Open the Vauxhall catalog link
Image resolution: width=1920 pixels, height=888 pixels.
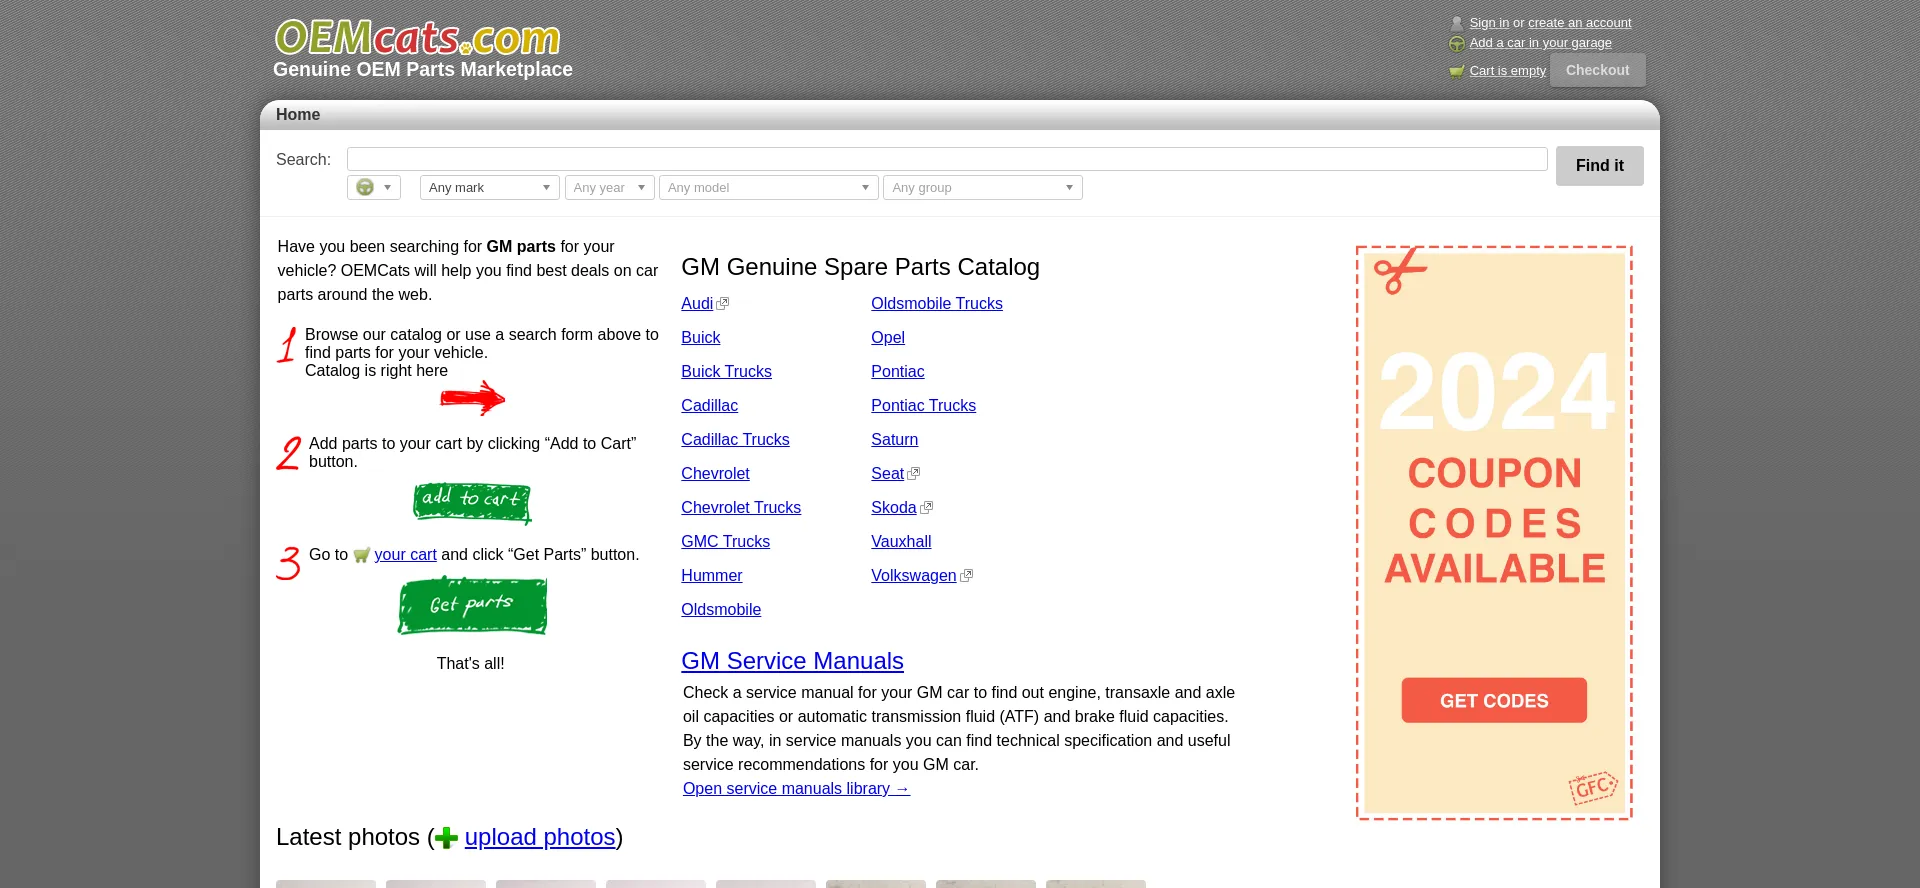(x=901, y=541)
